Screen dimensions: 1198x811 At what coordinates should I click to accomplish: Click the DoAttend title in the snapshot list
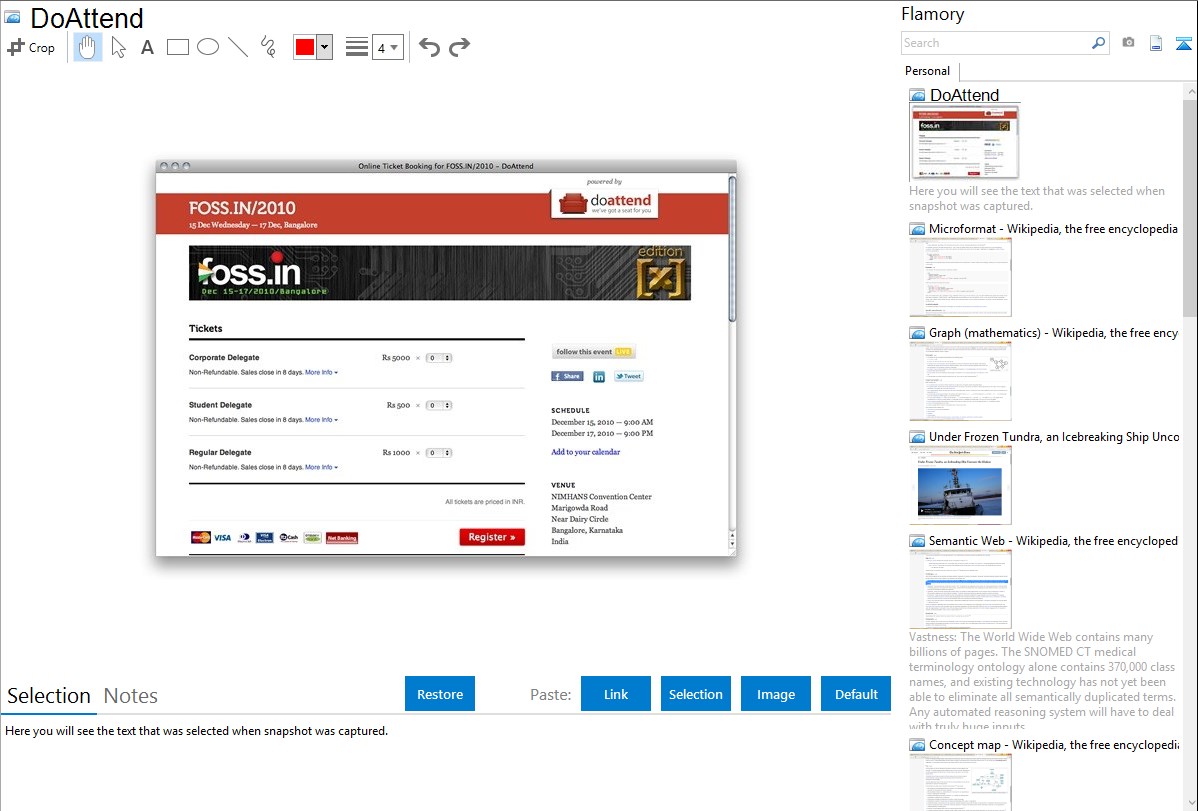(x=964, y=95)
